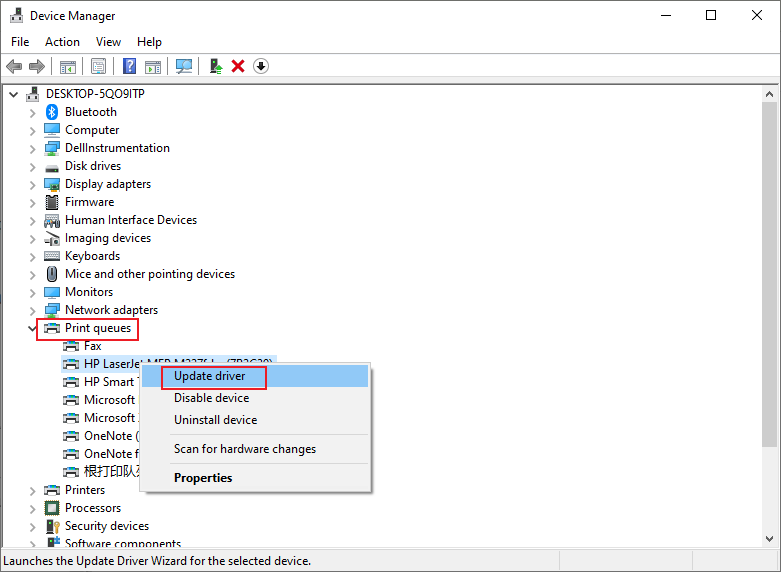This screenshot has height=572, width=781.
Task: Choose Properties from context menu
Action: click(x=255, y=478)
